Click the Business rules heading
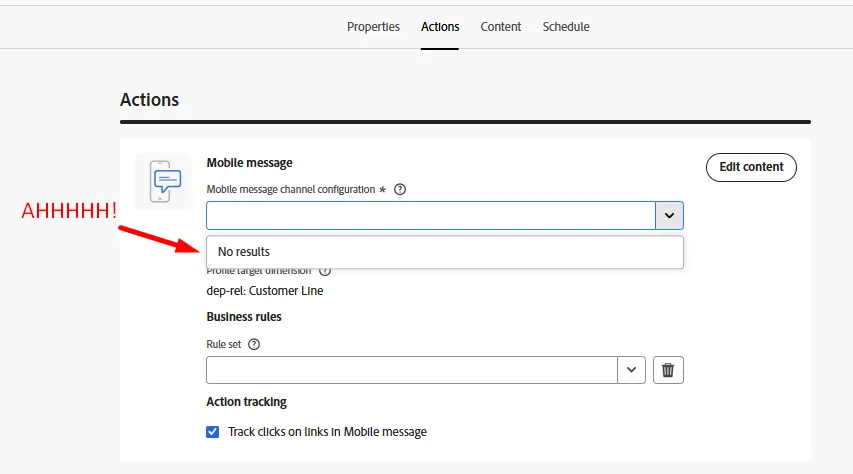Image resolution: width=853 pixels, height=474 pixels. (244, 317)
